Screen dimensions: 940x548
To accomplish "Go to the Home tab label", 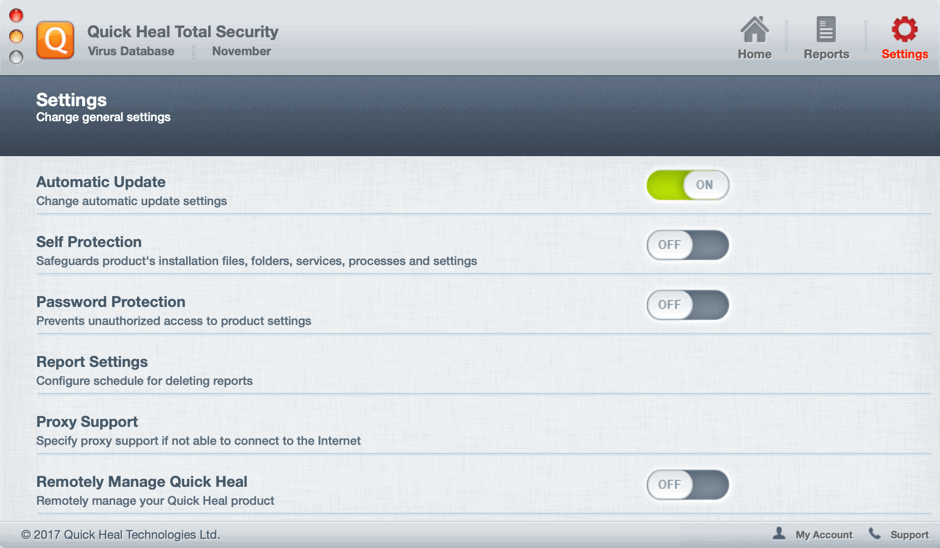I will pos(754,54).
